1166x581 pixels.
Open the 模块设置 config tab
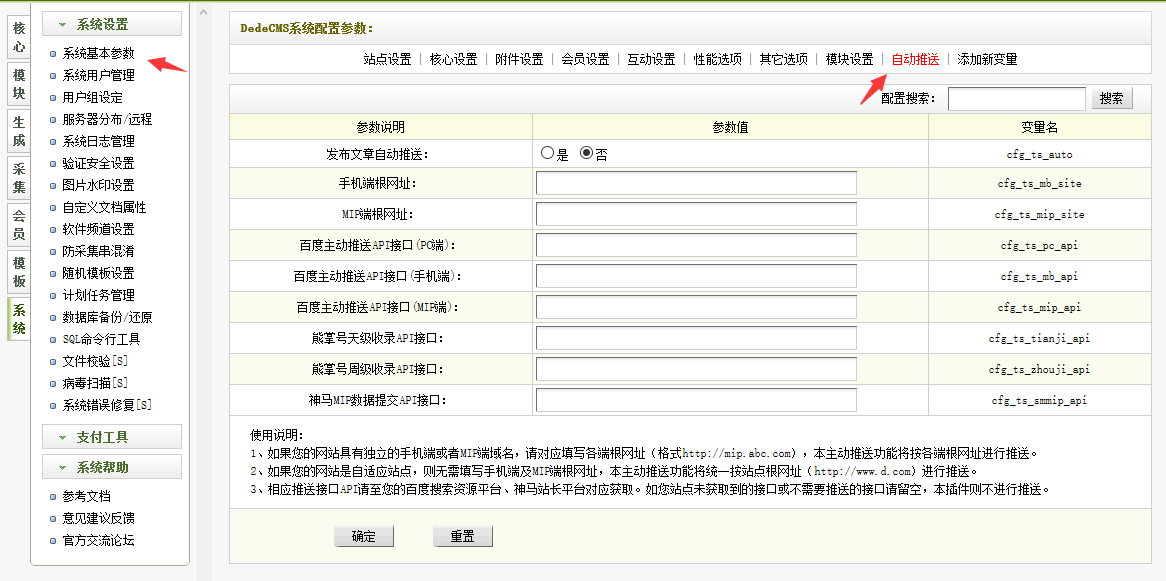pos(849,60)
